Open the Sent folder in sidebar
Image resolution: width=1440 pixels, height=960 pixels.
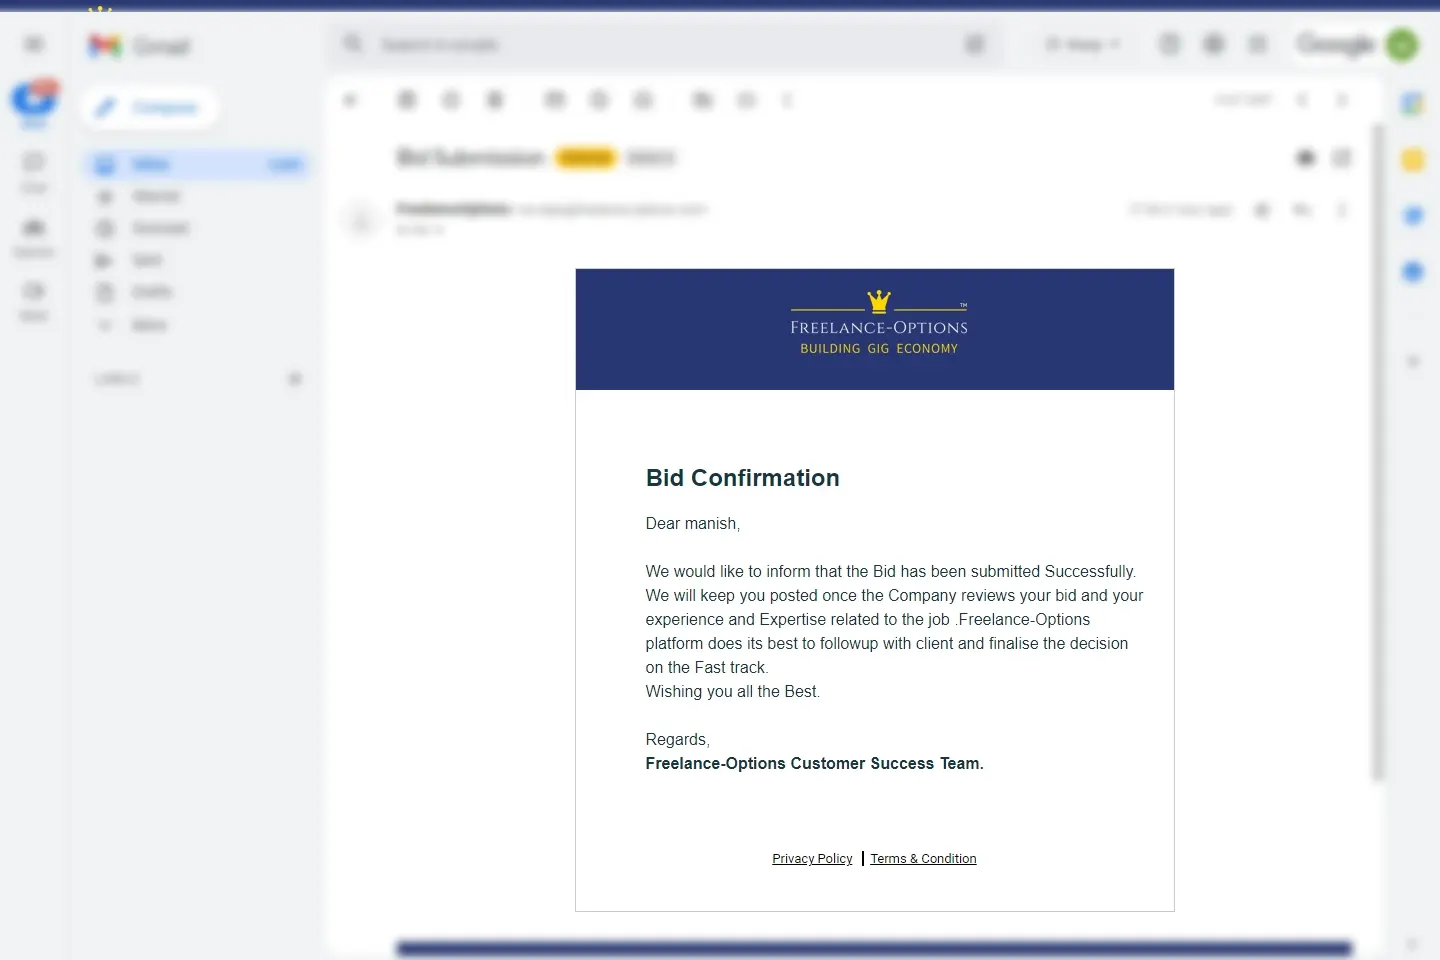tap(147, 260)
